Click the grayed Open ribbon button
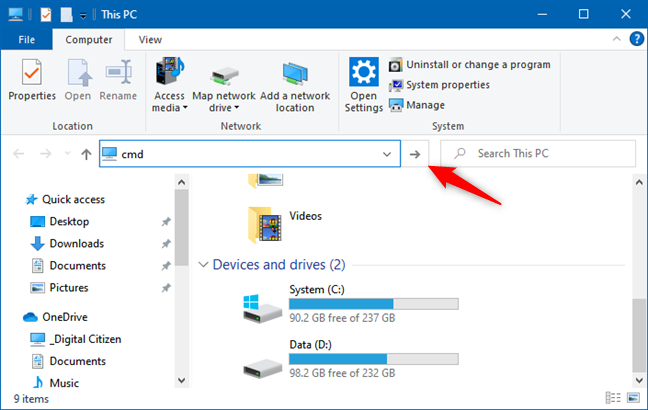648x410 pixels. coord(78,80)
